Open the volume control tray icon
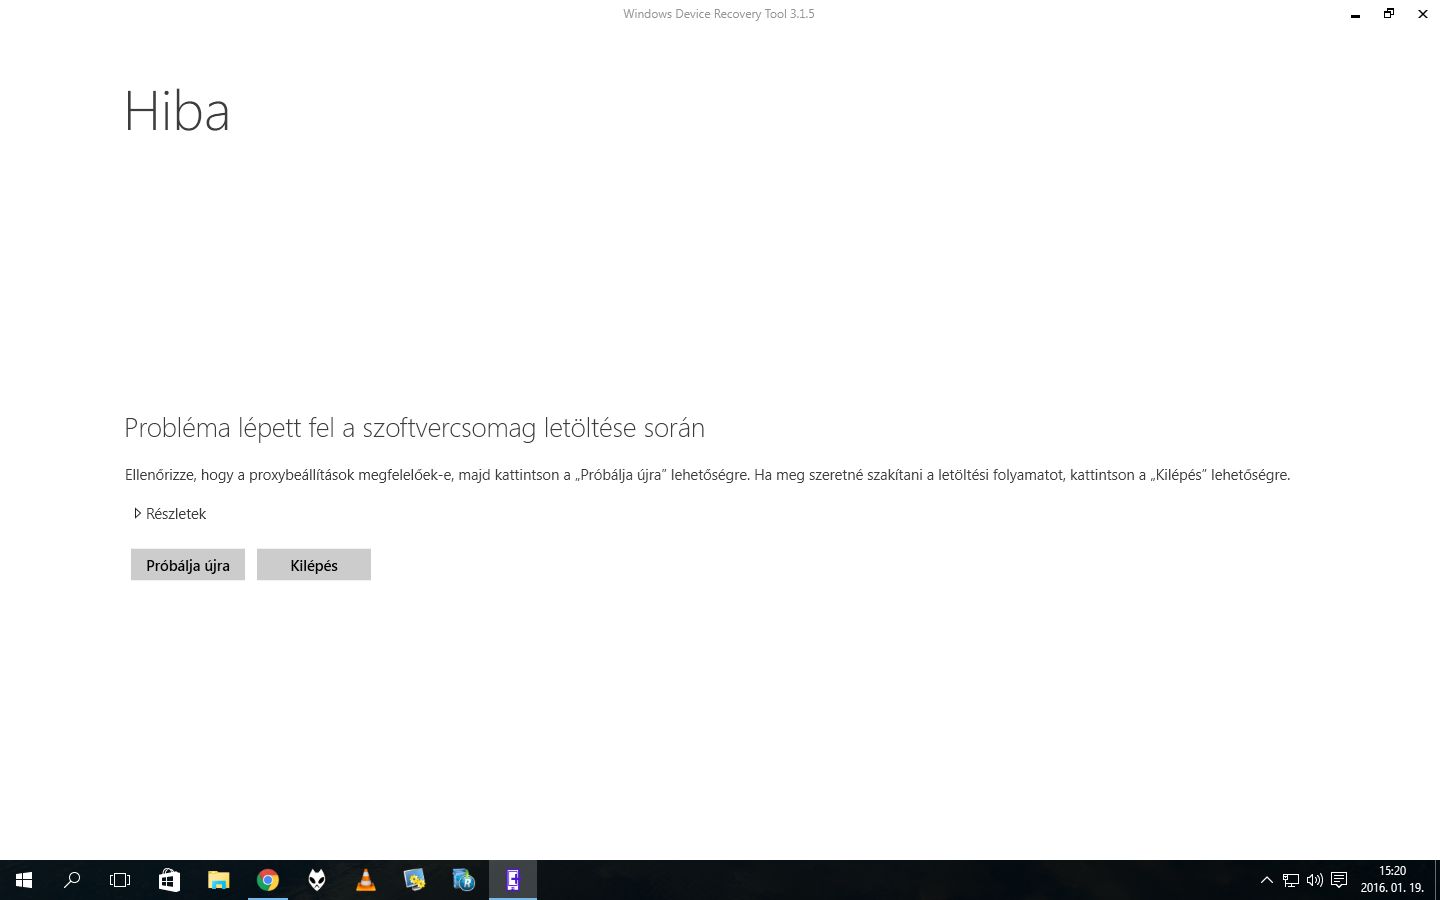Viewport: 1440px width, 900px height. 1315,881
